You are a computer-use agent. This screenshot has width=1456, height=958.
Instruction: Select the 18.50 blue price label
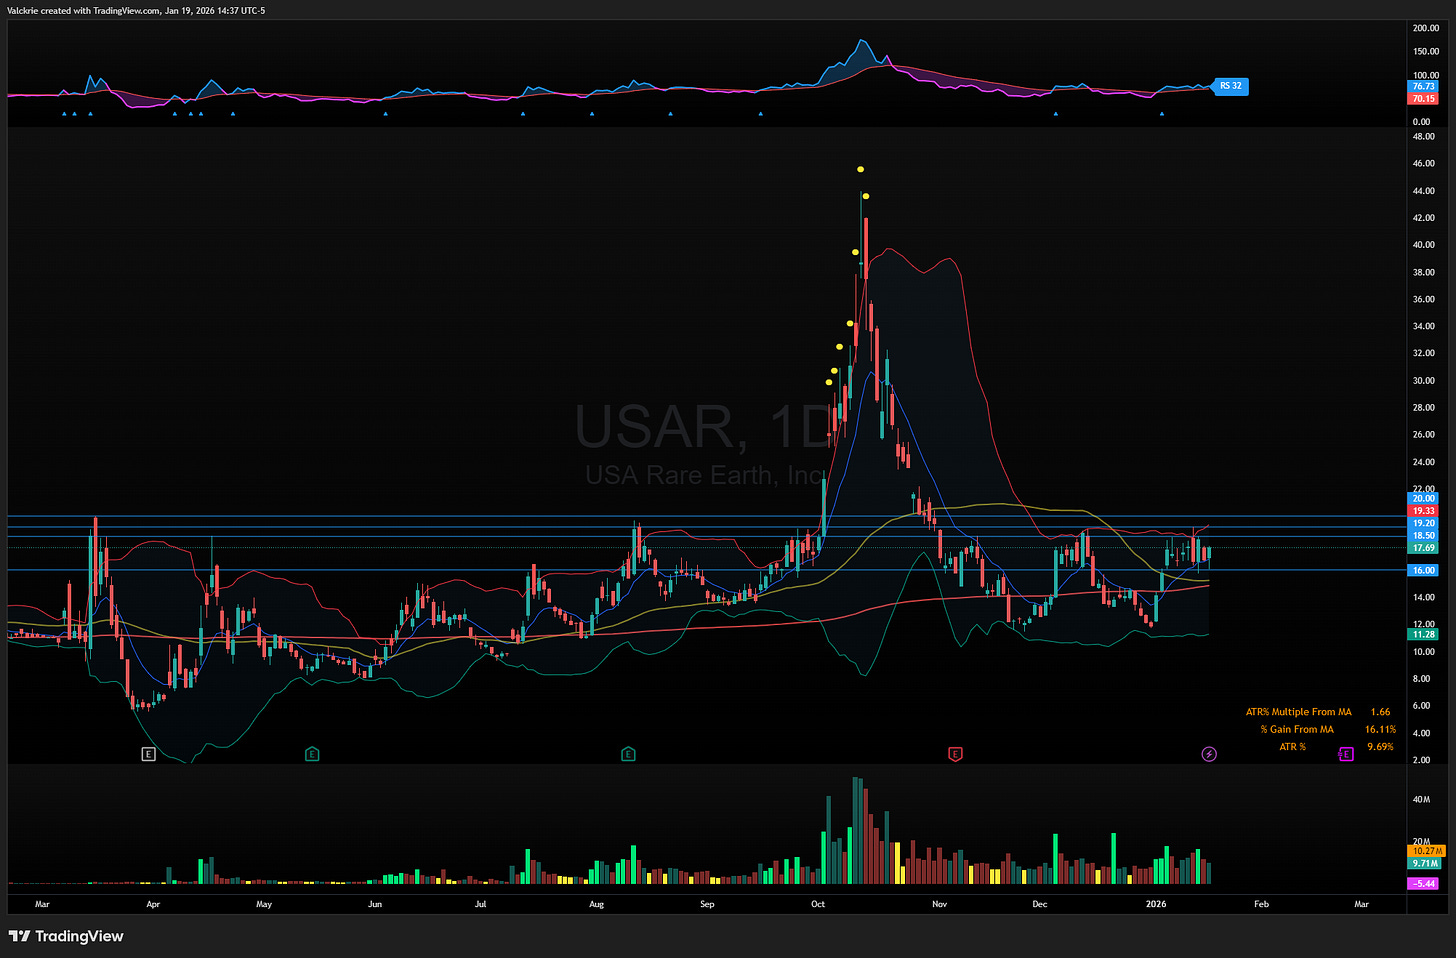click(x=1423, y=536)
